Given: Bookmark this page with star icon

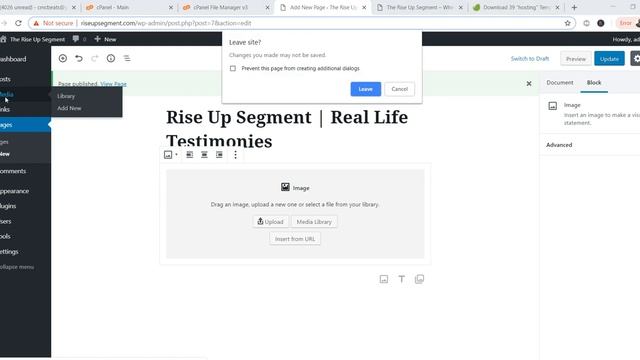Looking at the screenshot, I should [567, 23].
